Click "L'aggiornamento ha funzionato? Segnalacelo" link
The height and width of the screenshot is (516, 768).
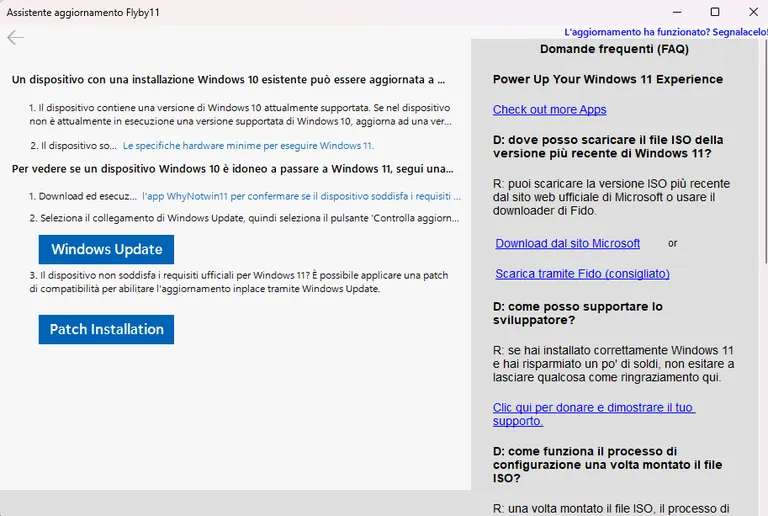(x=666, y=32)
